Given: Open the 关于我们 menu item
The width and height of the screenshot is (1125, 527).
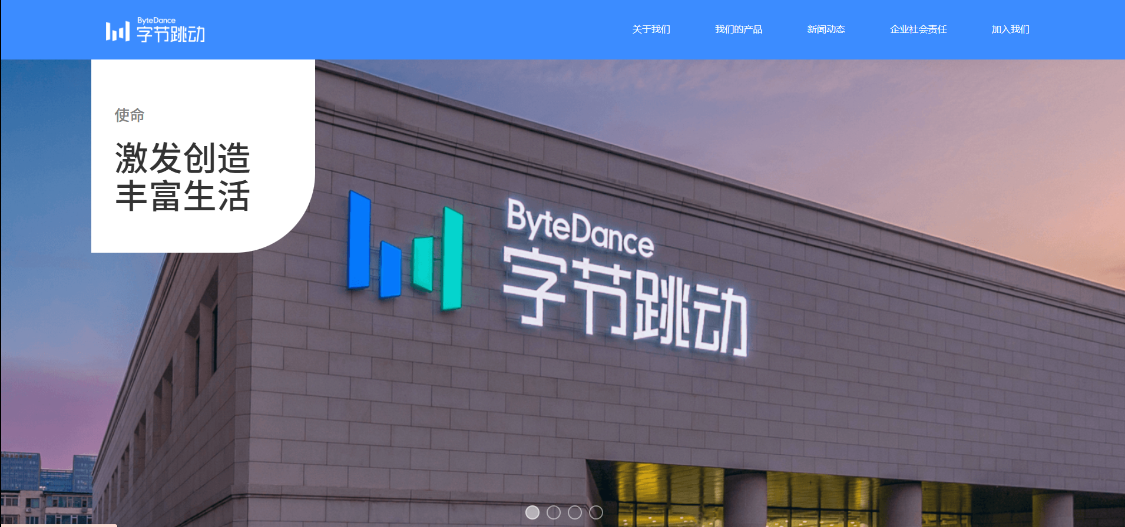Looking at the screenshot, I should [x=651, y=29].
